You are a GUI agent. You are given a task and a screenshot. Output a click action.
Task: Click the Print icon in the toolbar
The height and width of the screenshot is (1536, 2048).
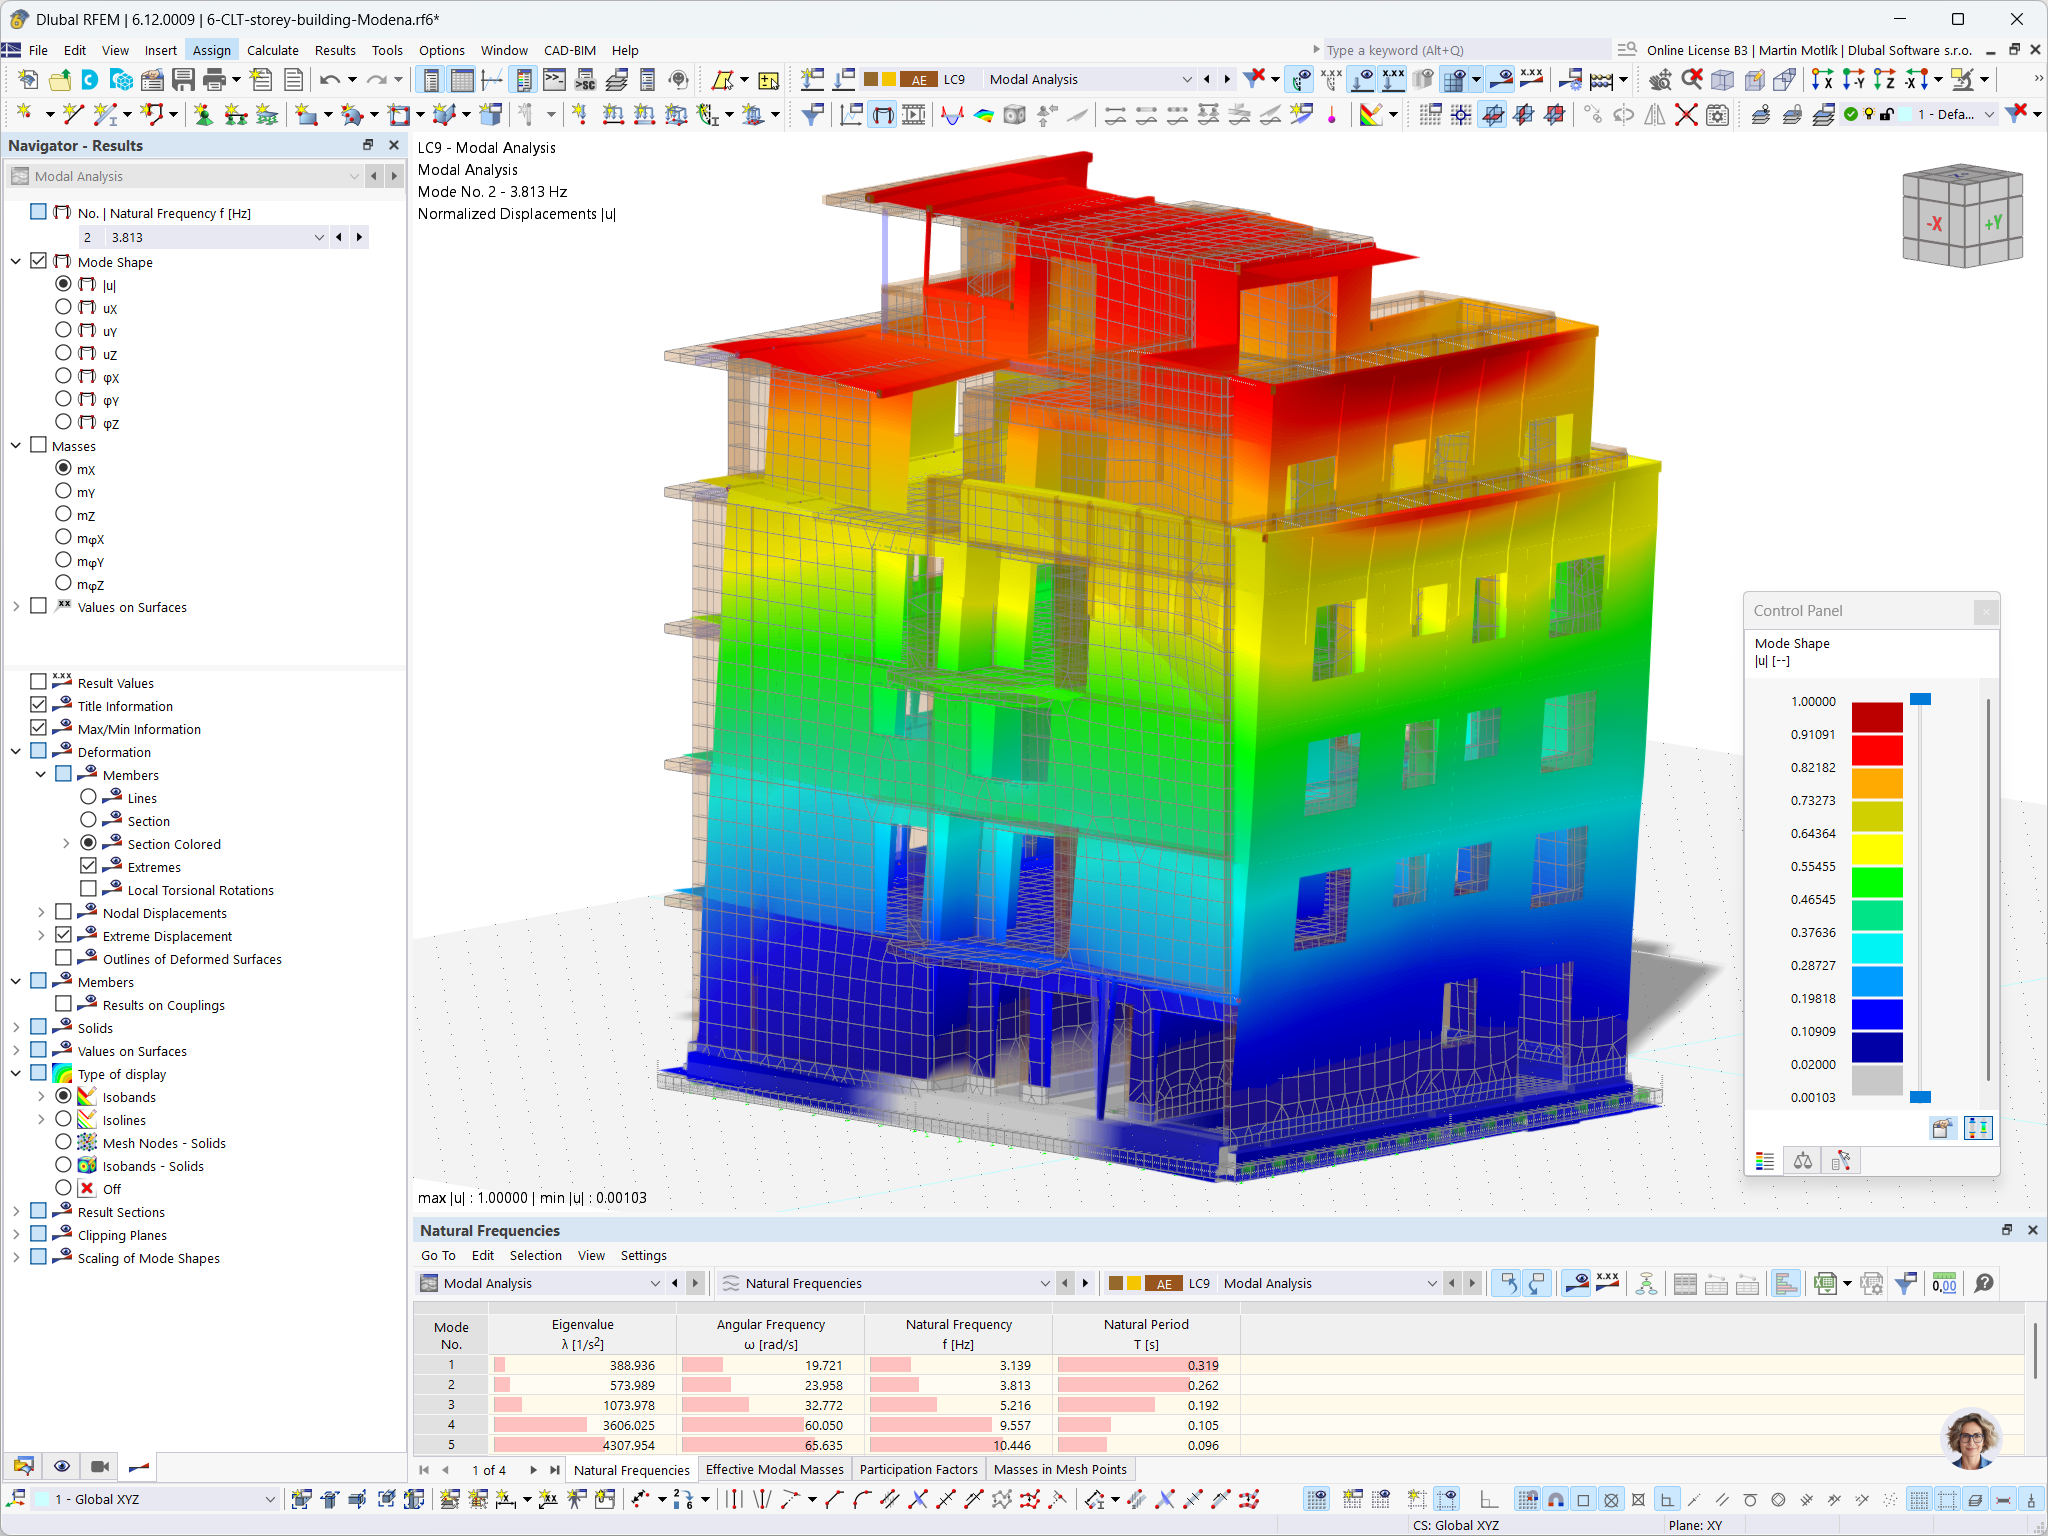tap(213, 80)
